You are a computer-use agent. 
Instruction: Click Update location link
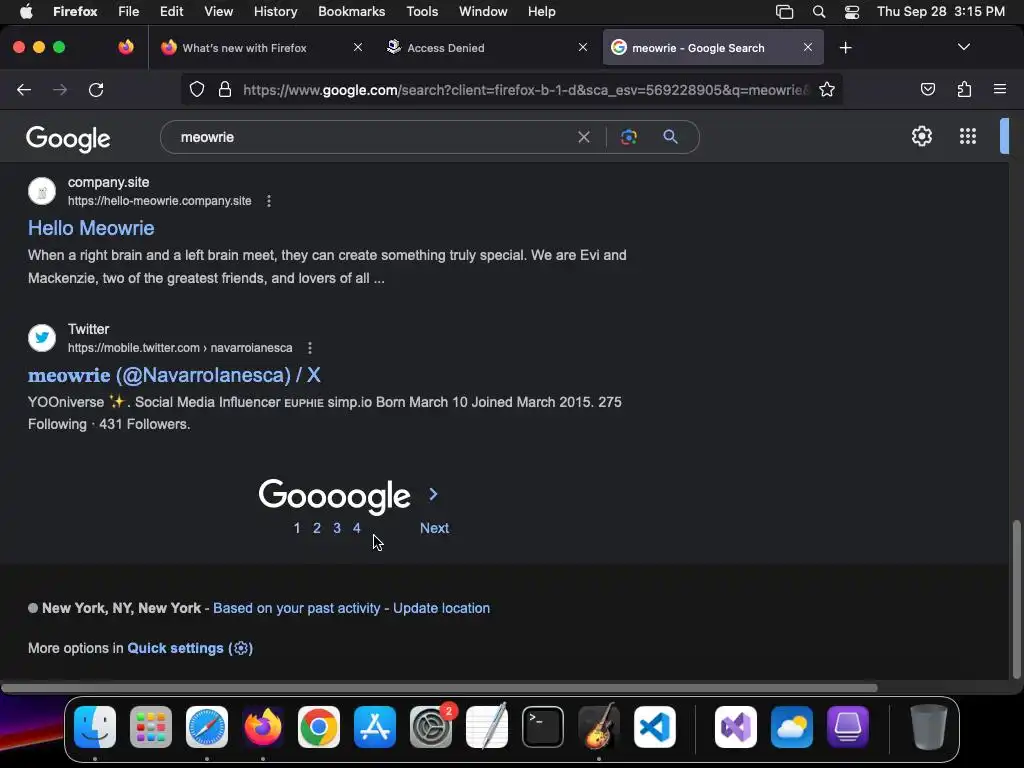441,608
